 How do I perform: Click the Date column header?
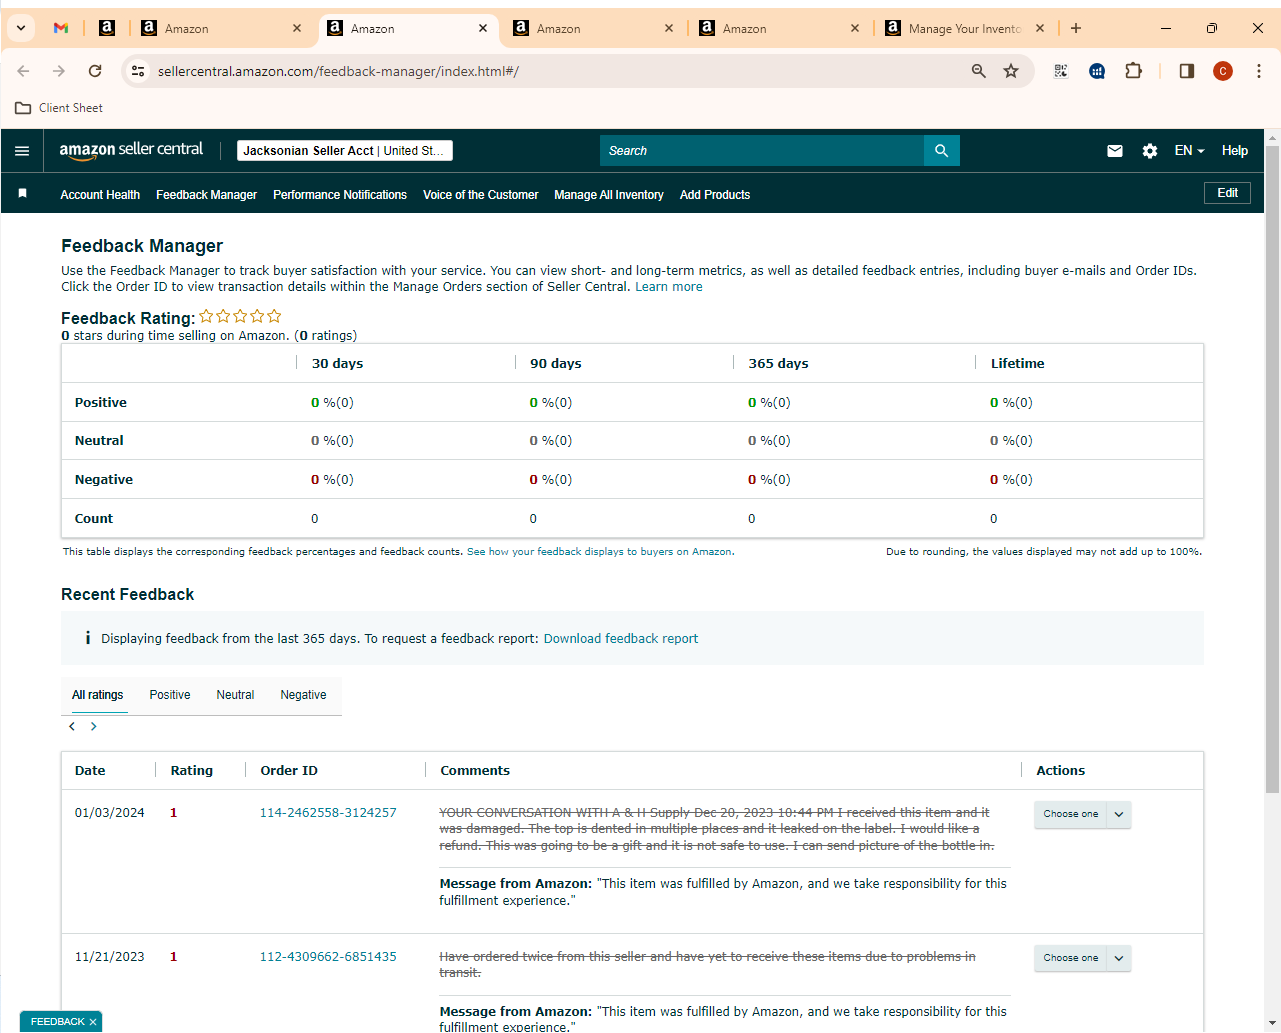90,771
